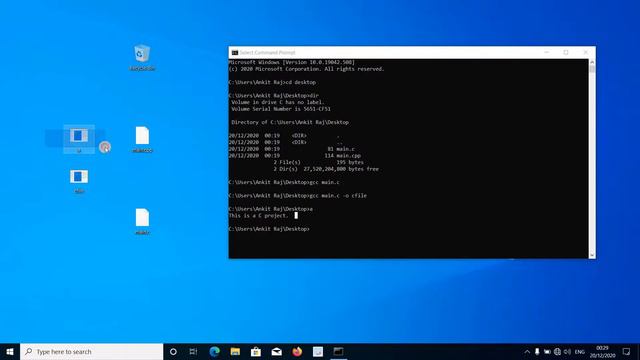The width and height of the screenshot is (640, 360).
Task: Click the battery tray icon
Action: click(x=547, y=351)
